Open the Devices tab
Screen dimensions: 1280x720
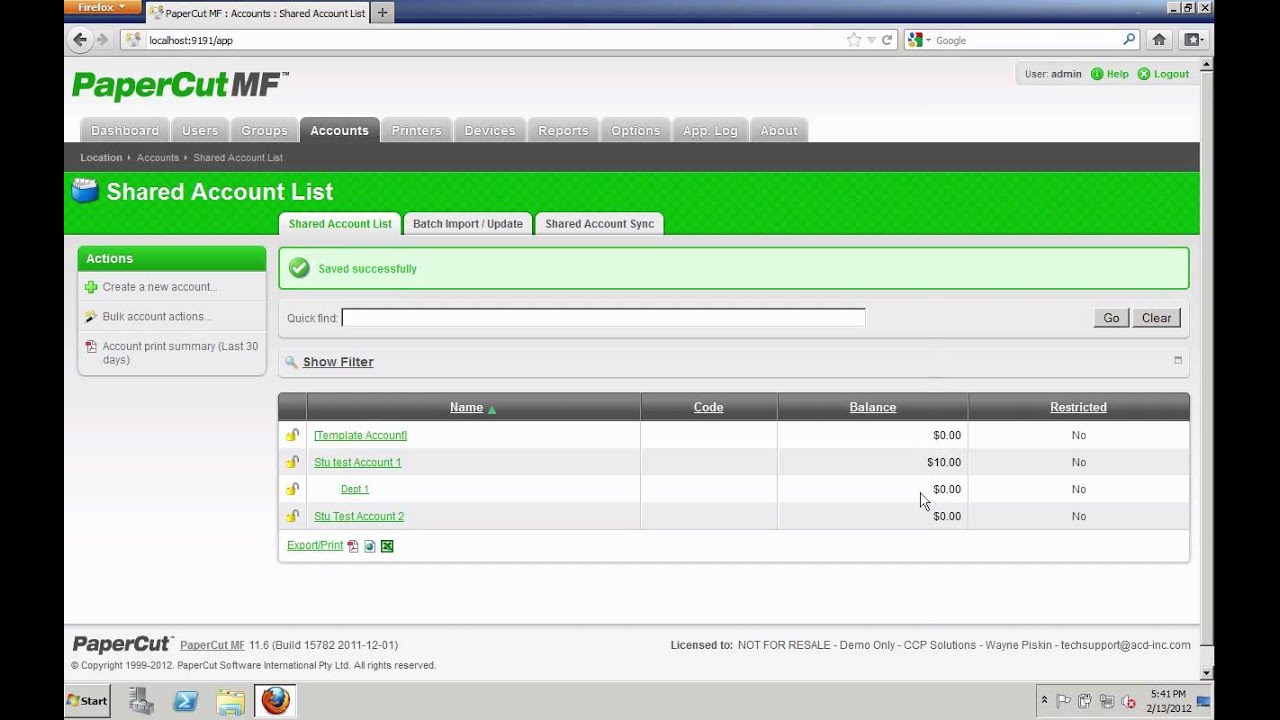tap(490, 130)
